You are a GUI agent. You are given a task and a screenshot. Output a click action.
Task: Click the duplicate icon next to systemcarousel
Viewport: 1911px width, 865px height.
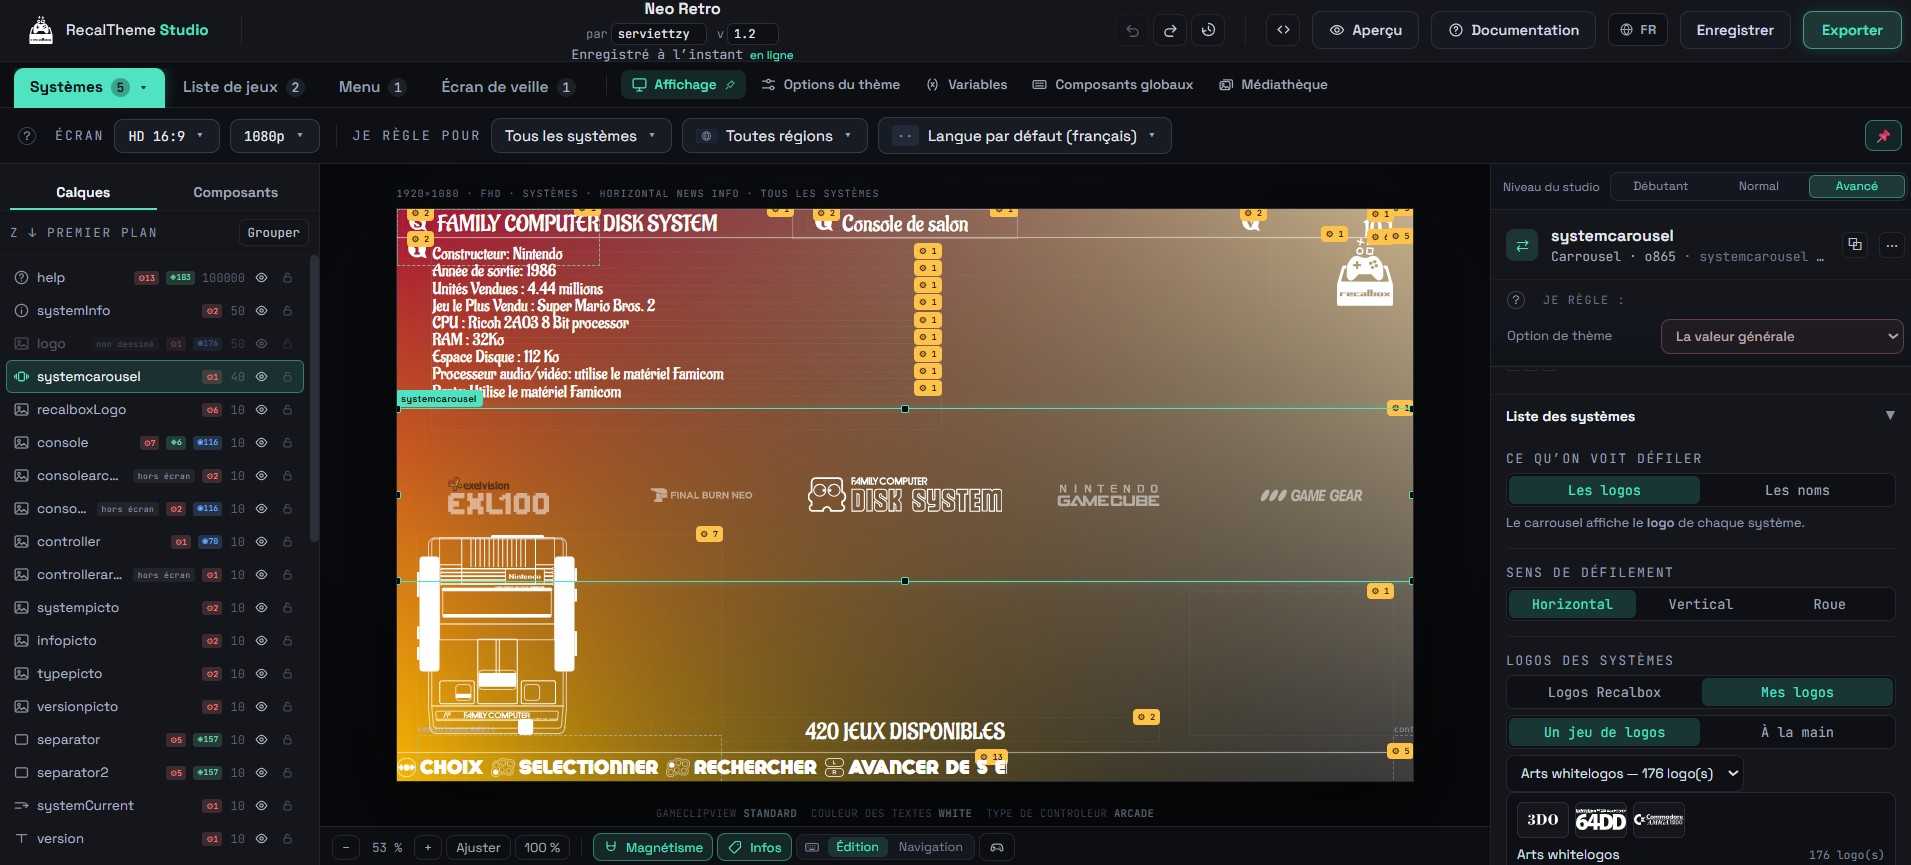point(1855,244)
